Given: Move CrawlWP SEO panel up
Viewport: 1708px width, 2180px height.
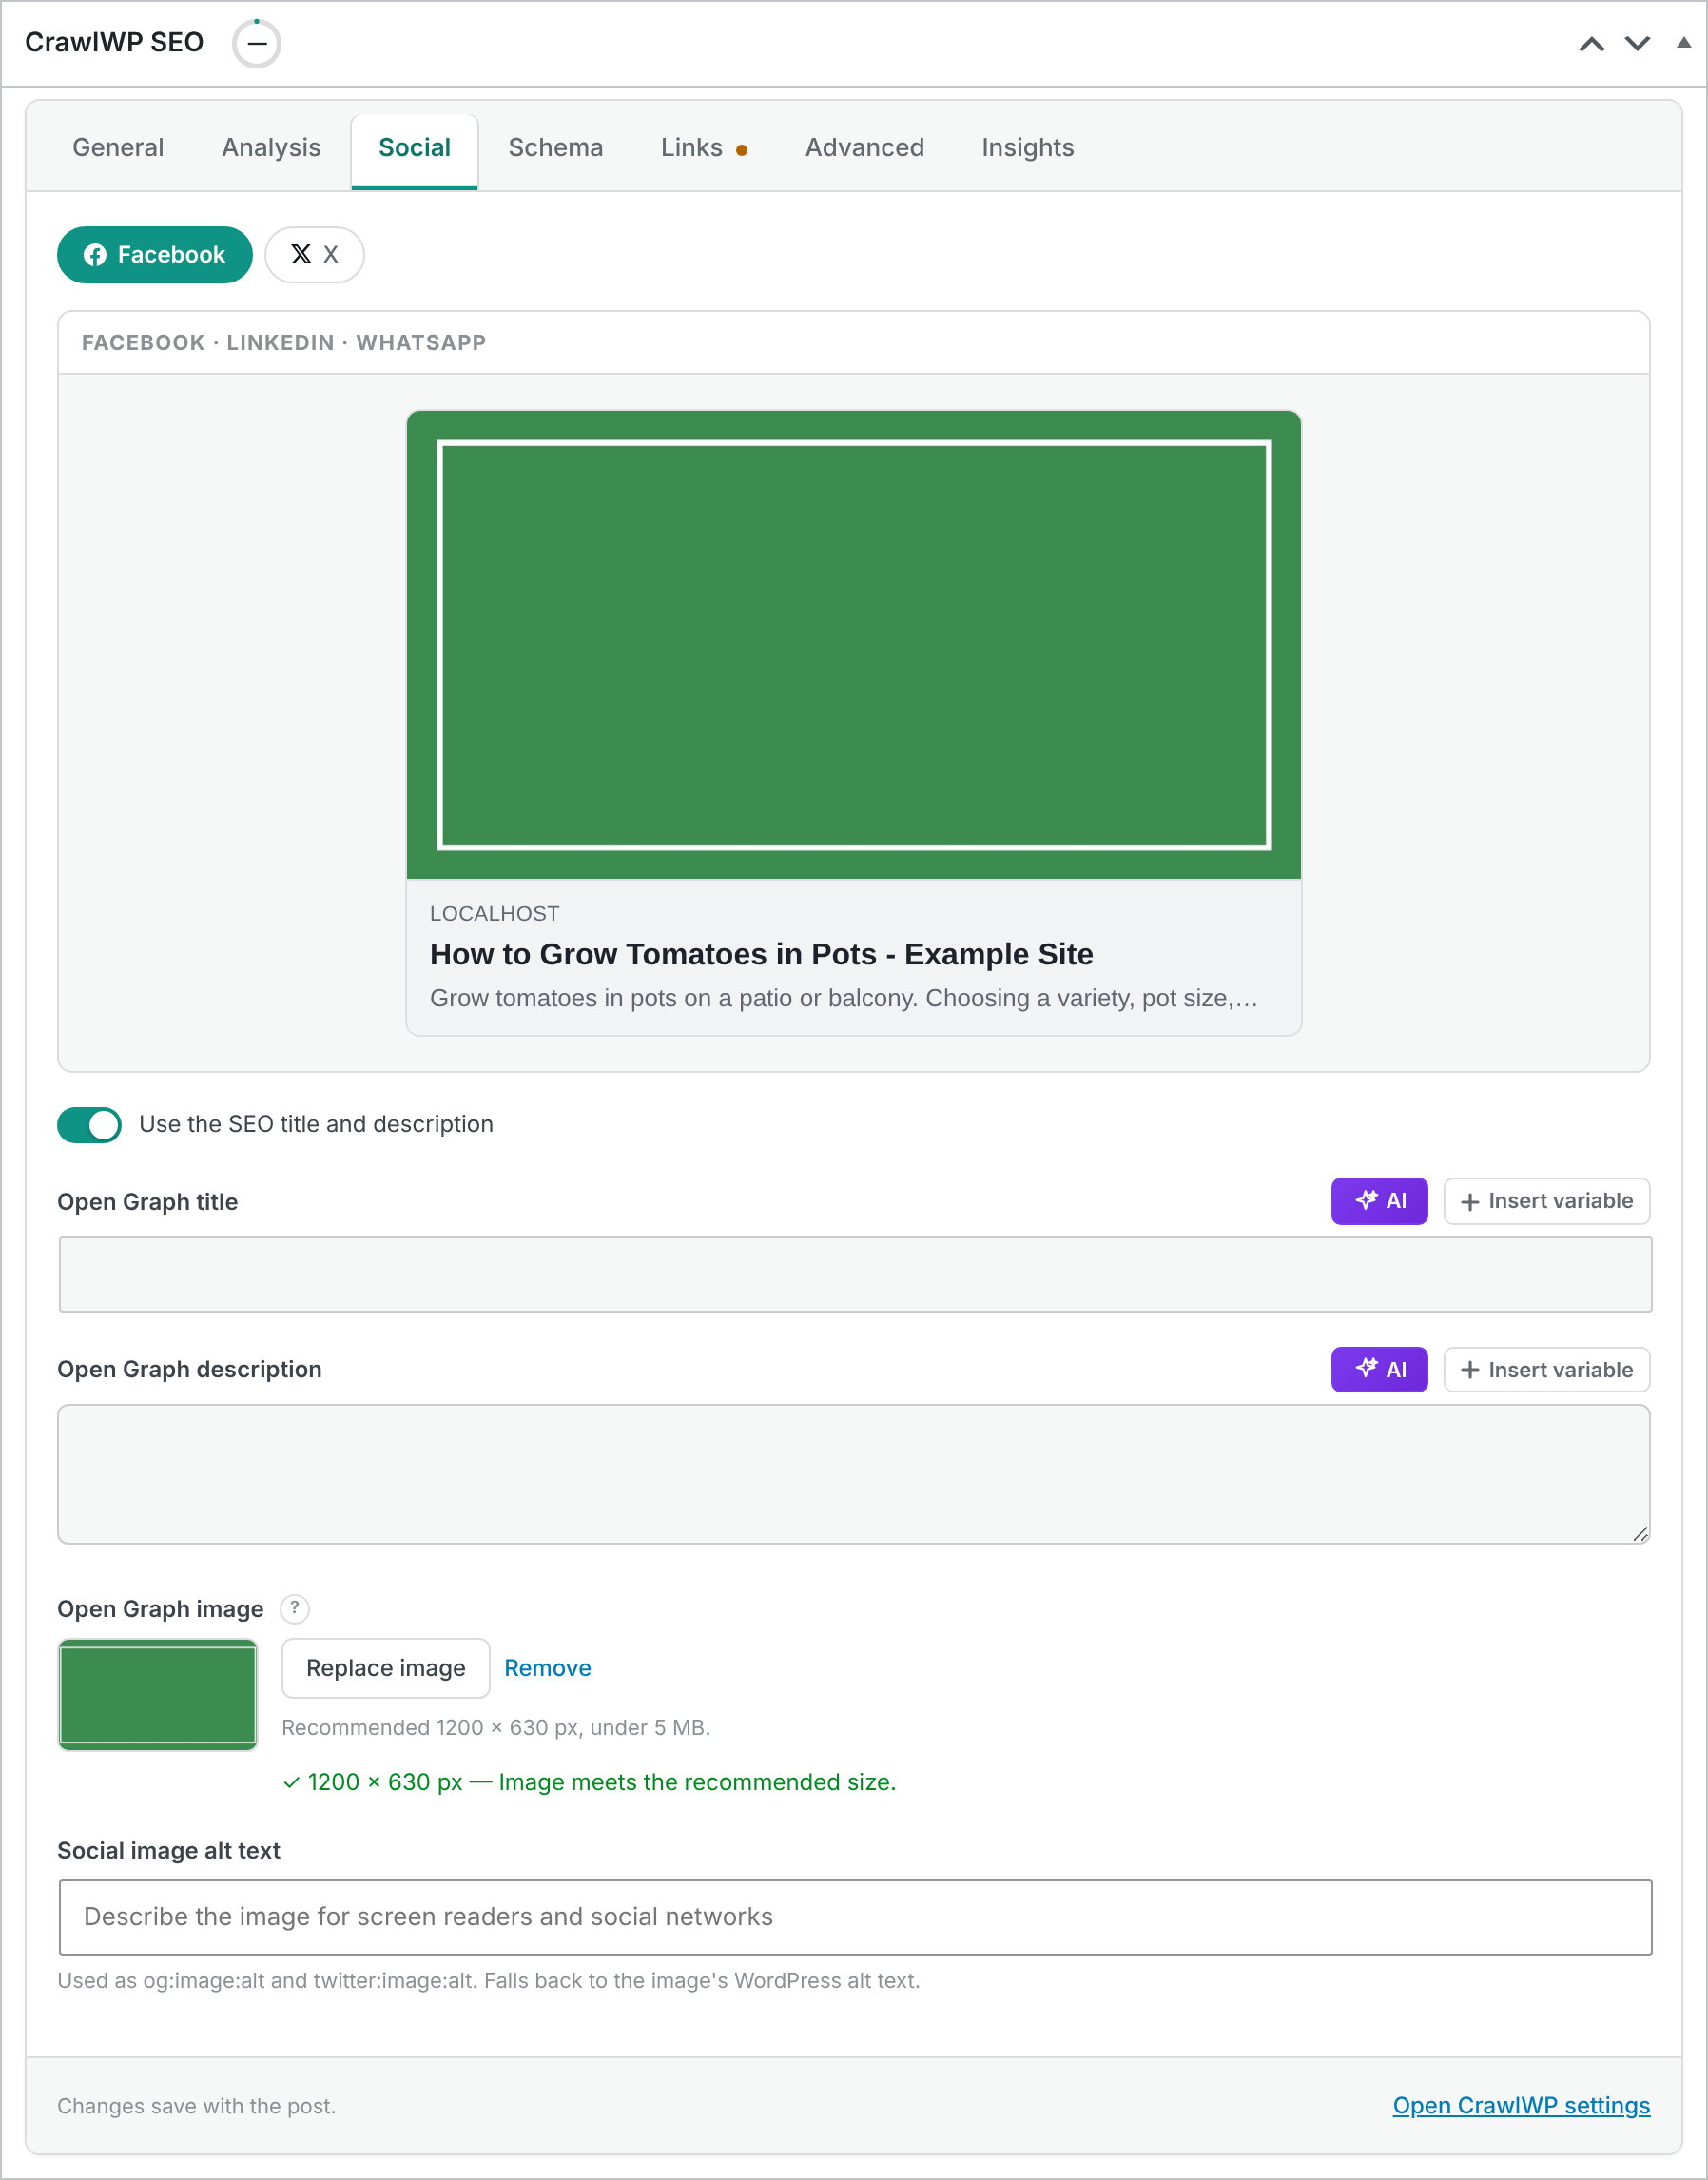Looking at the screenshot, I should [x=1591, y=44].
